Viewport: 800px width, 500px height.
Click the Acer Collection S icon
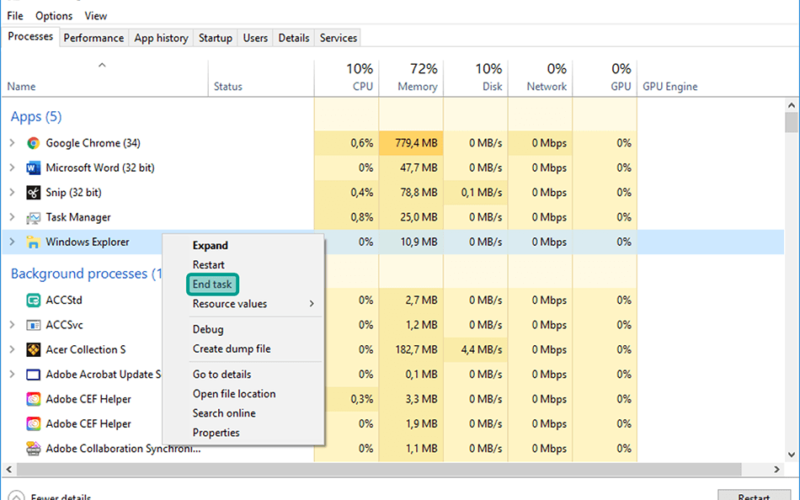pyautogui.click(x=33, y=350)
